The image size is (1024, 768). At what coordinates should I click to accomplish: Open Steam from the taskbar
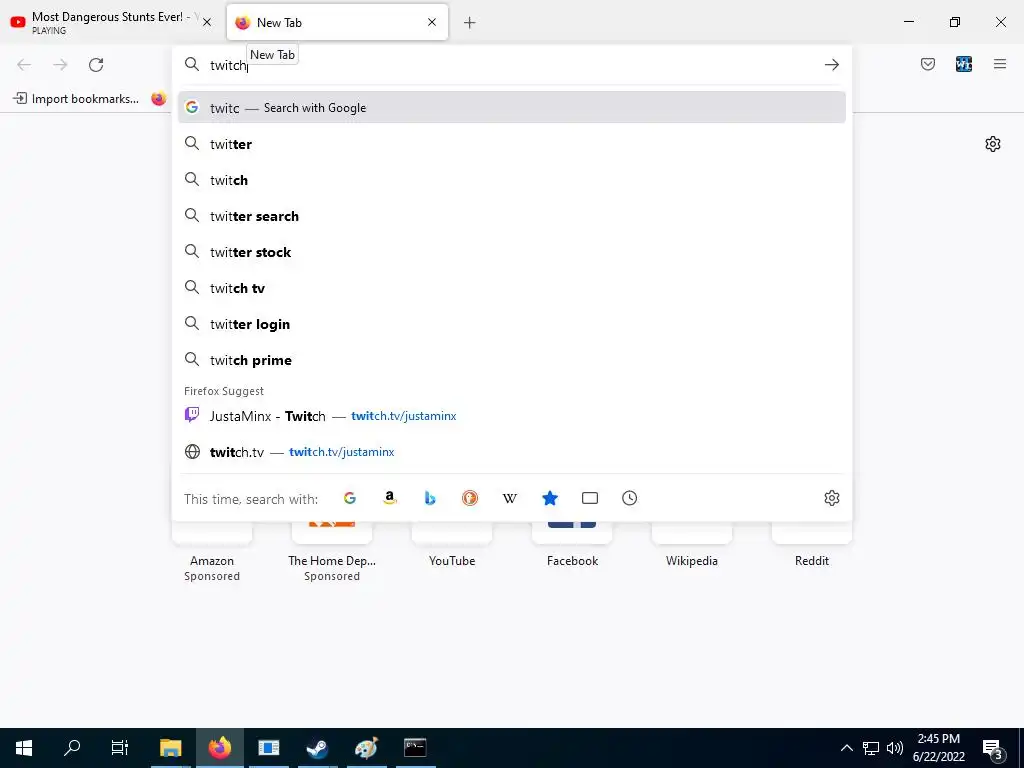point(317,748)
